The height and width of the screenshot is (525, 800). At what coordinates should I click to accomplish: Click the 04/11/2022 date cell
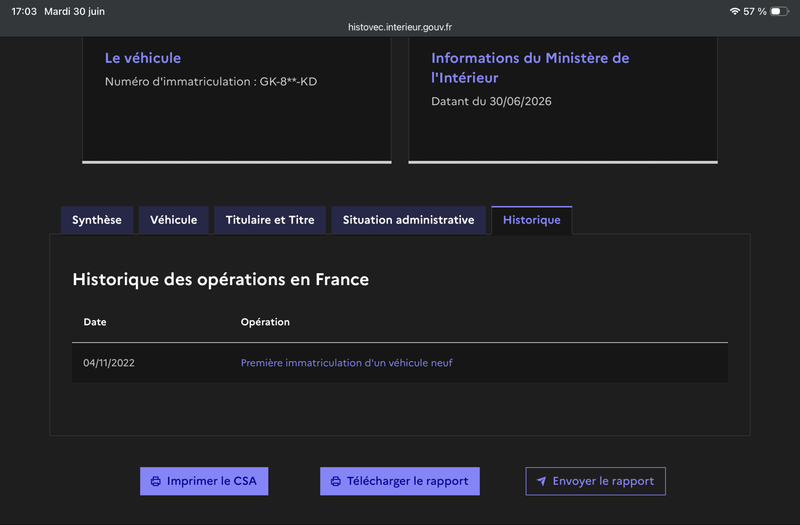(x=109, y=363)
